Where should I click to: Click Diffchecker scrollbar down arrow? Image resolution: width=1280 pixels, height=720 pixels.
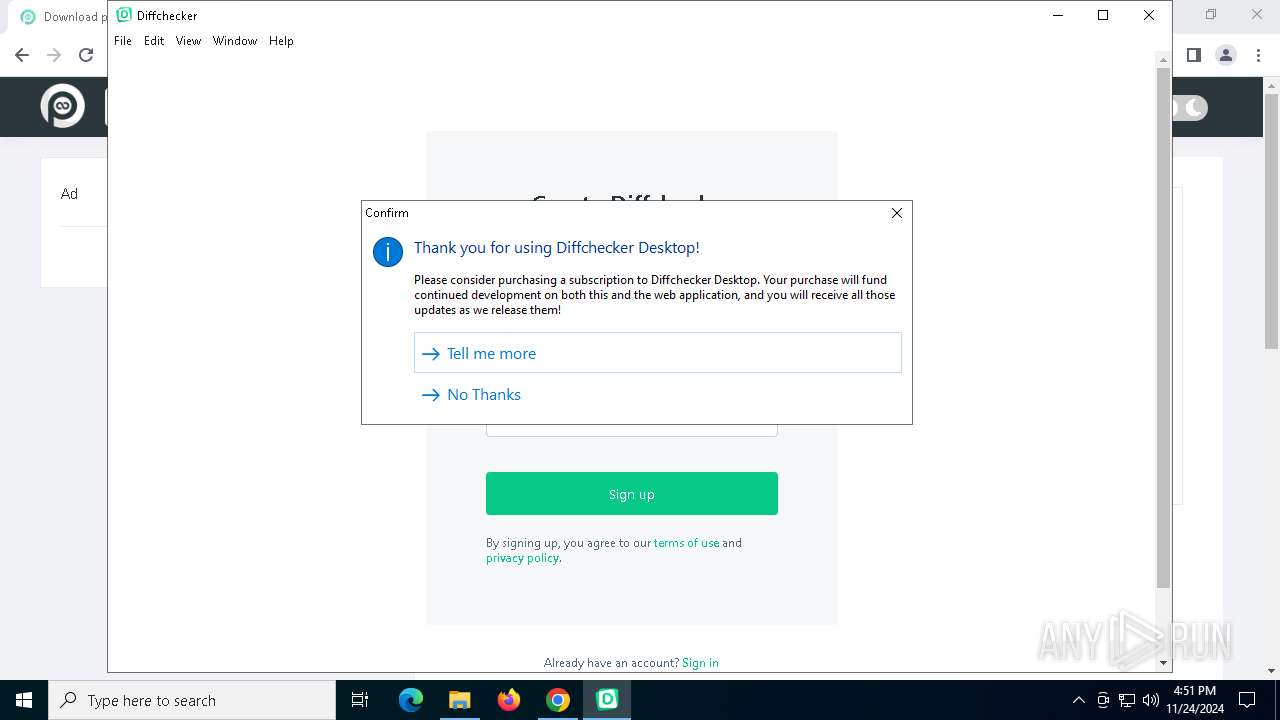coord(1163,663)
